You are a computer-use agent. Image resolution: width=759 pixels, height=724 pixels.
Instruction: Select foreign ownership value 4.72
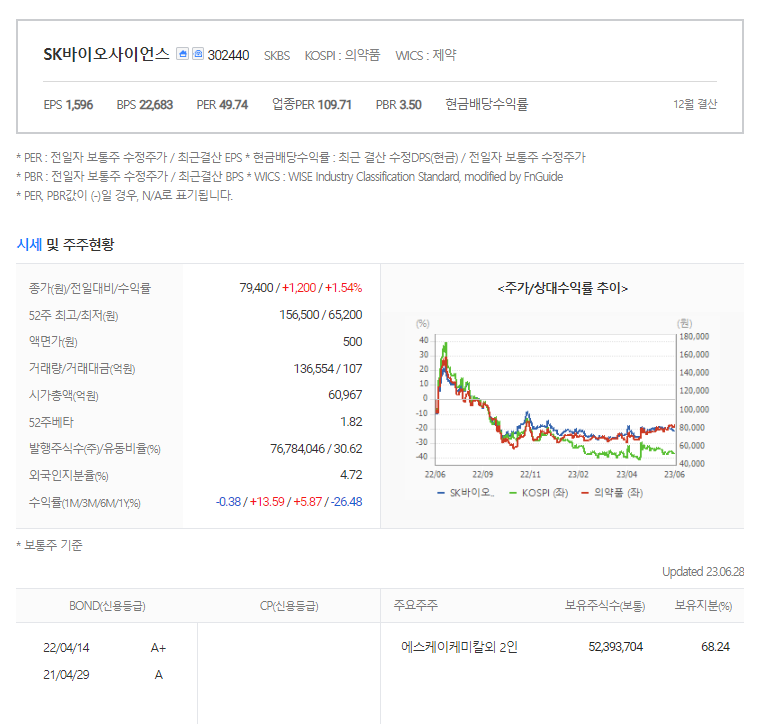tap(351, 475)
